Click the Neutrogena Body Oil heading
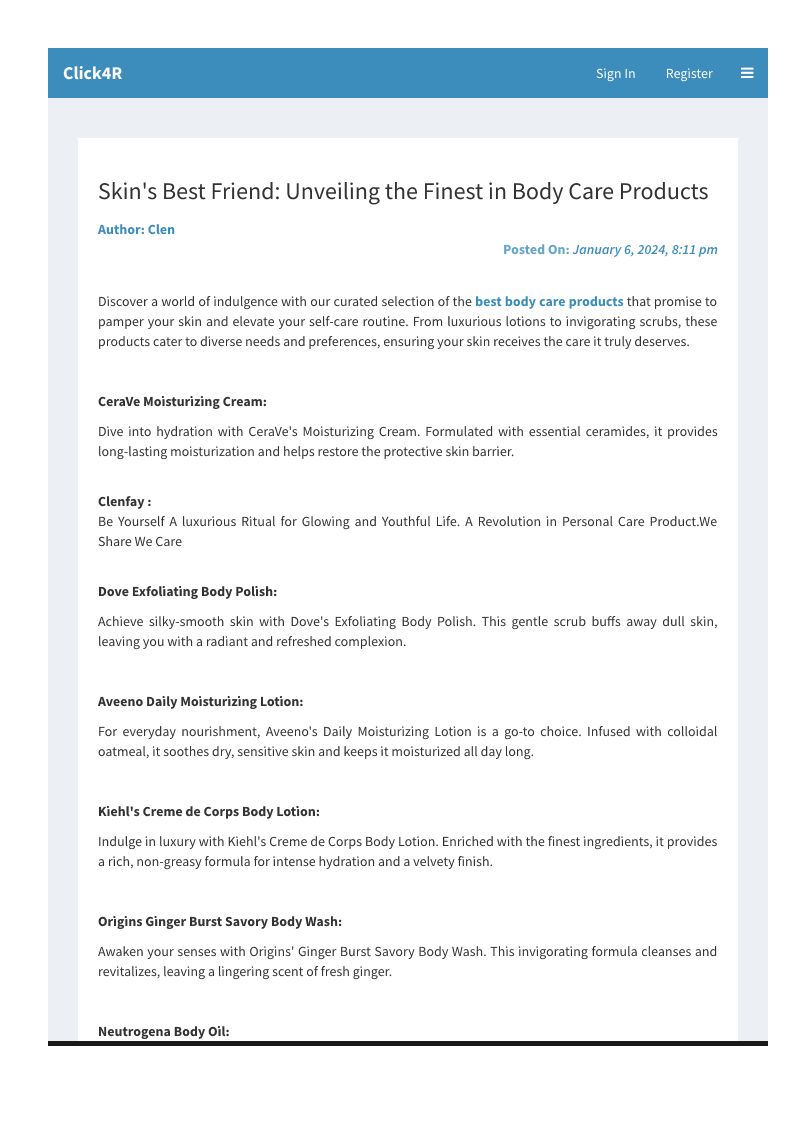The image size is (793, 1123). click(163, 1031)
